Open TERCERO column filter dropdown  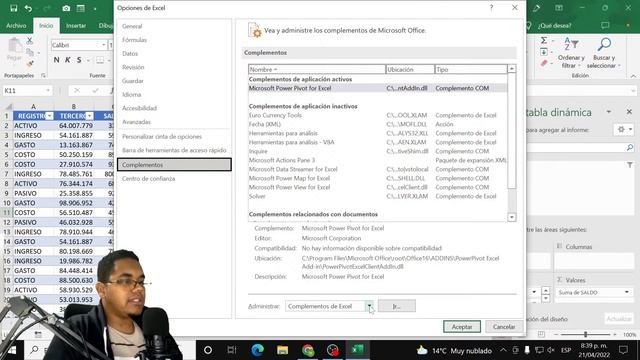coord(89,116)
